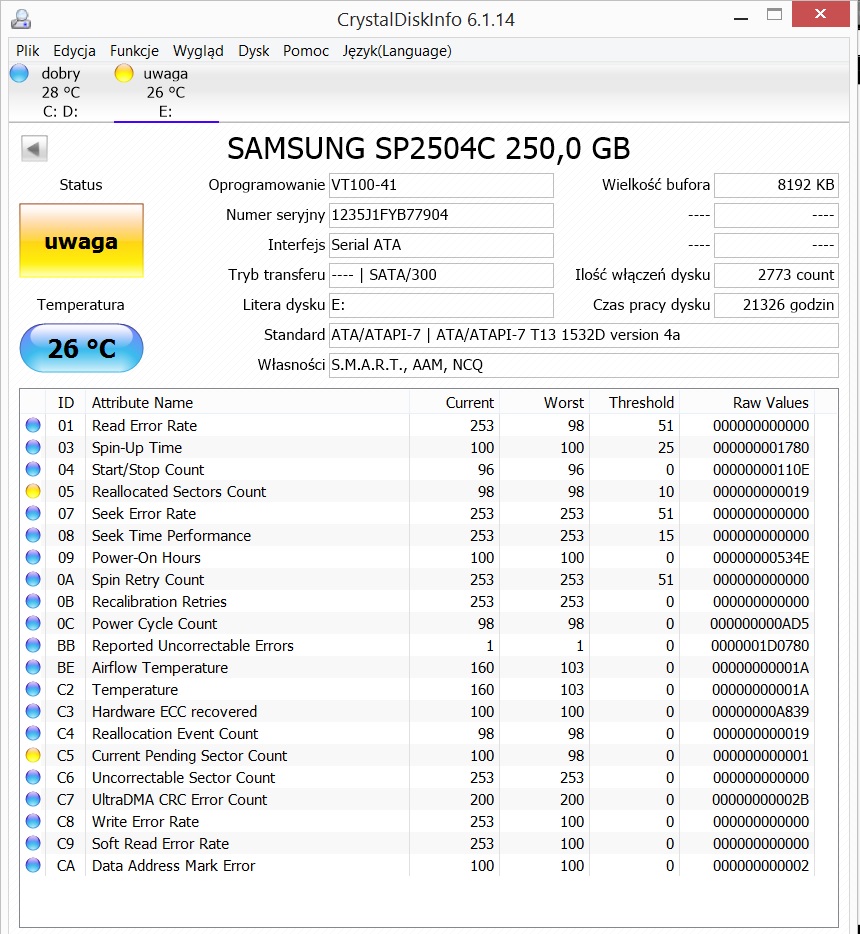Viewport: 860px width, 934px height.
Task: Open the Edycja menu
Action: (x=74, y=51)
